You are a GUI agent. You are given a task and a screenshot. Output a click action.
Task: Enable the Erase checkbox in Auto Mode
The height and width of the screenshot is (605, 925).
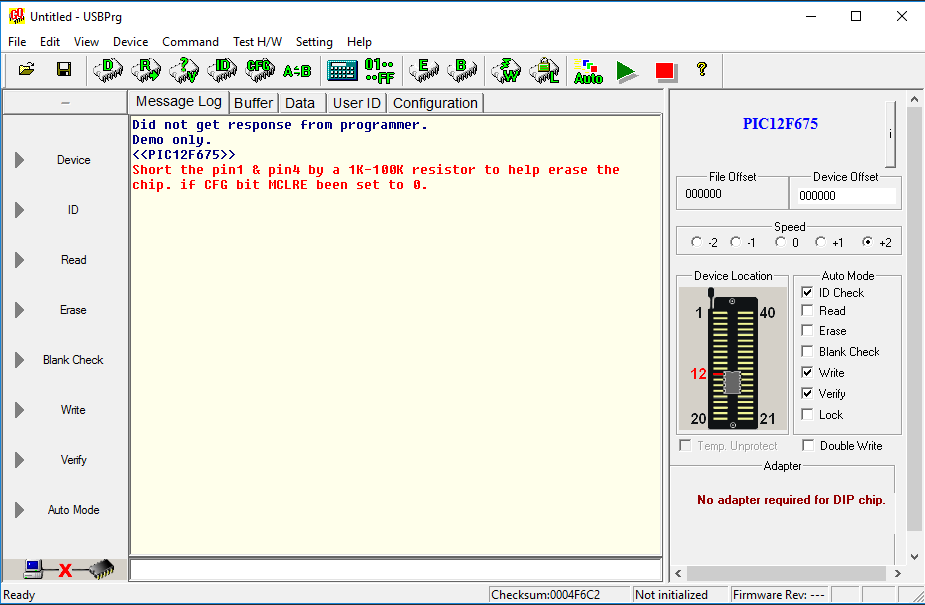point(807,331)
